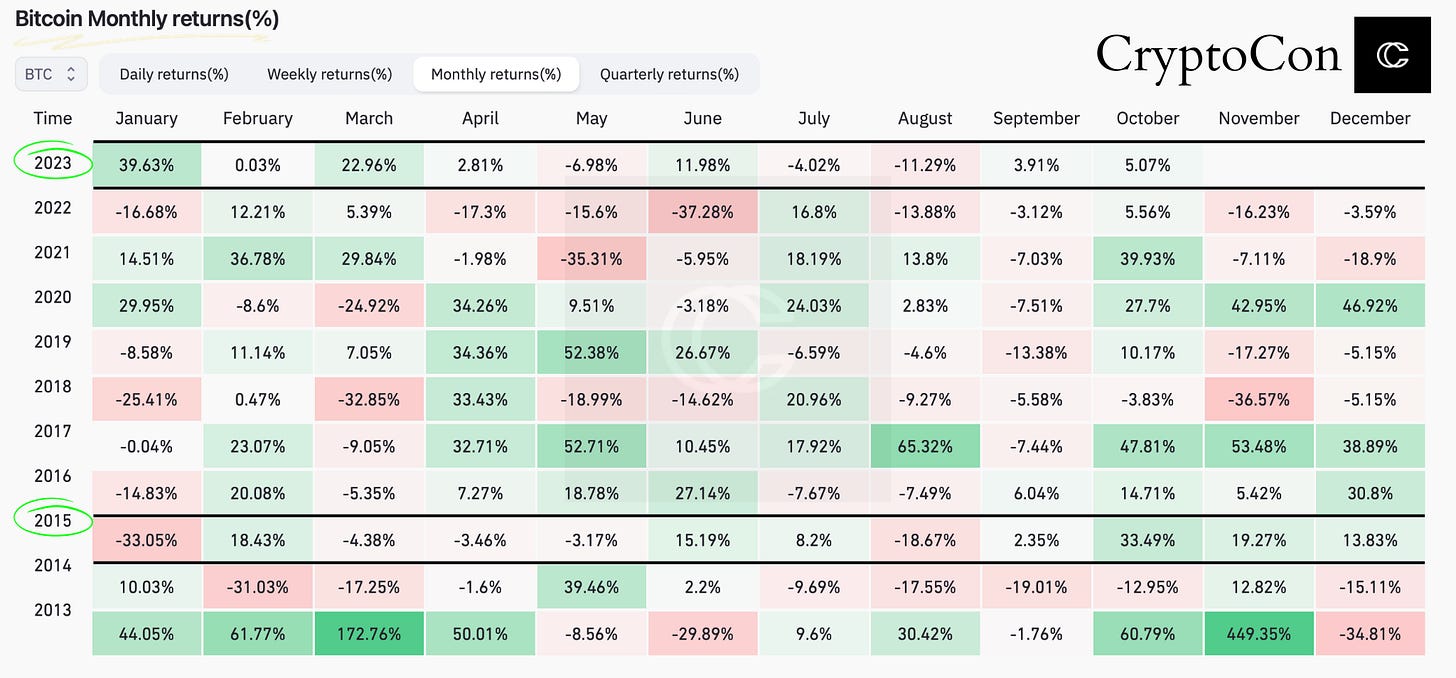The image size is (1456, 678).
Task: Click the -37.28% June 2022 cell
Action: pos(703,213)
